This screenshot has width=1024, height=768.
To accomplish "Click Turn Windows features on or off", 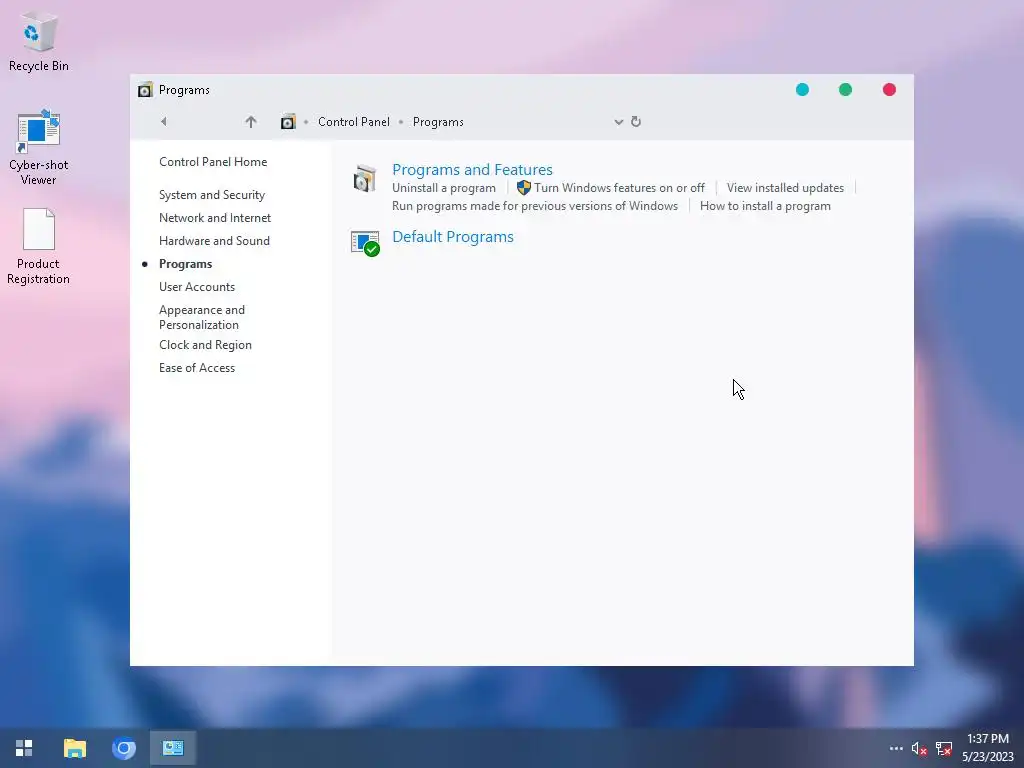I will (x=619, y=187).
